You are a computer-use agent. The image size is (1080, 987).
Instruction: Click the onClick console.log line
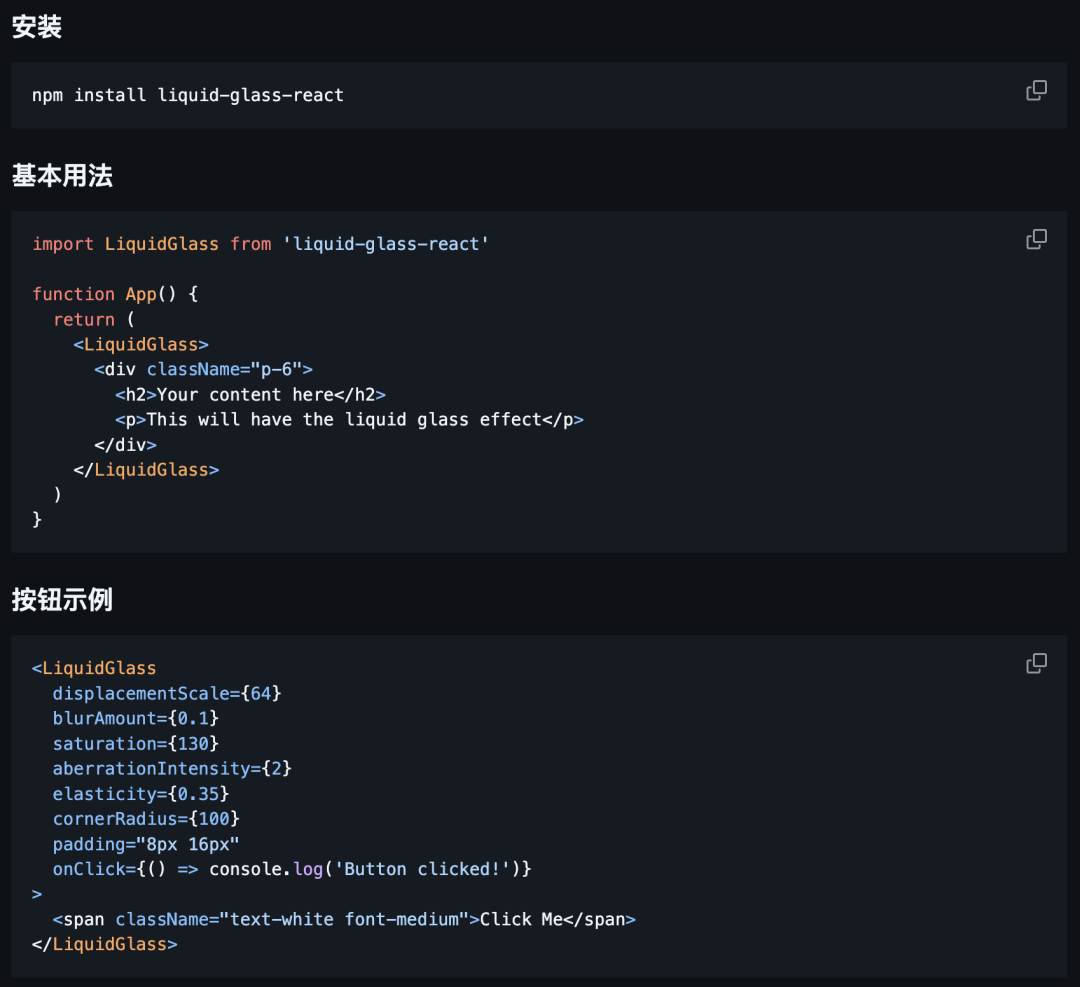292,869
